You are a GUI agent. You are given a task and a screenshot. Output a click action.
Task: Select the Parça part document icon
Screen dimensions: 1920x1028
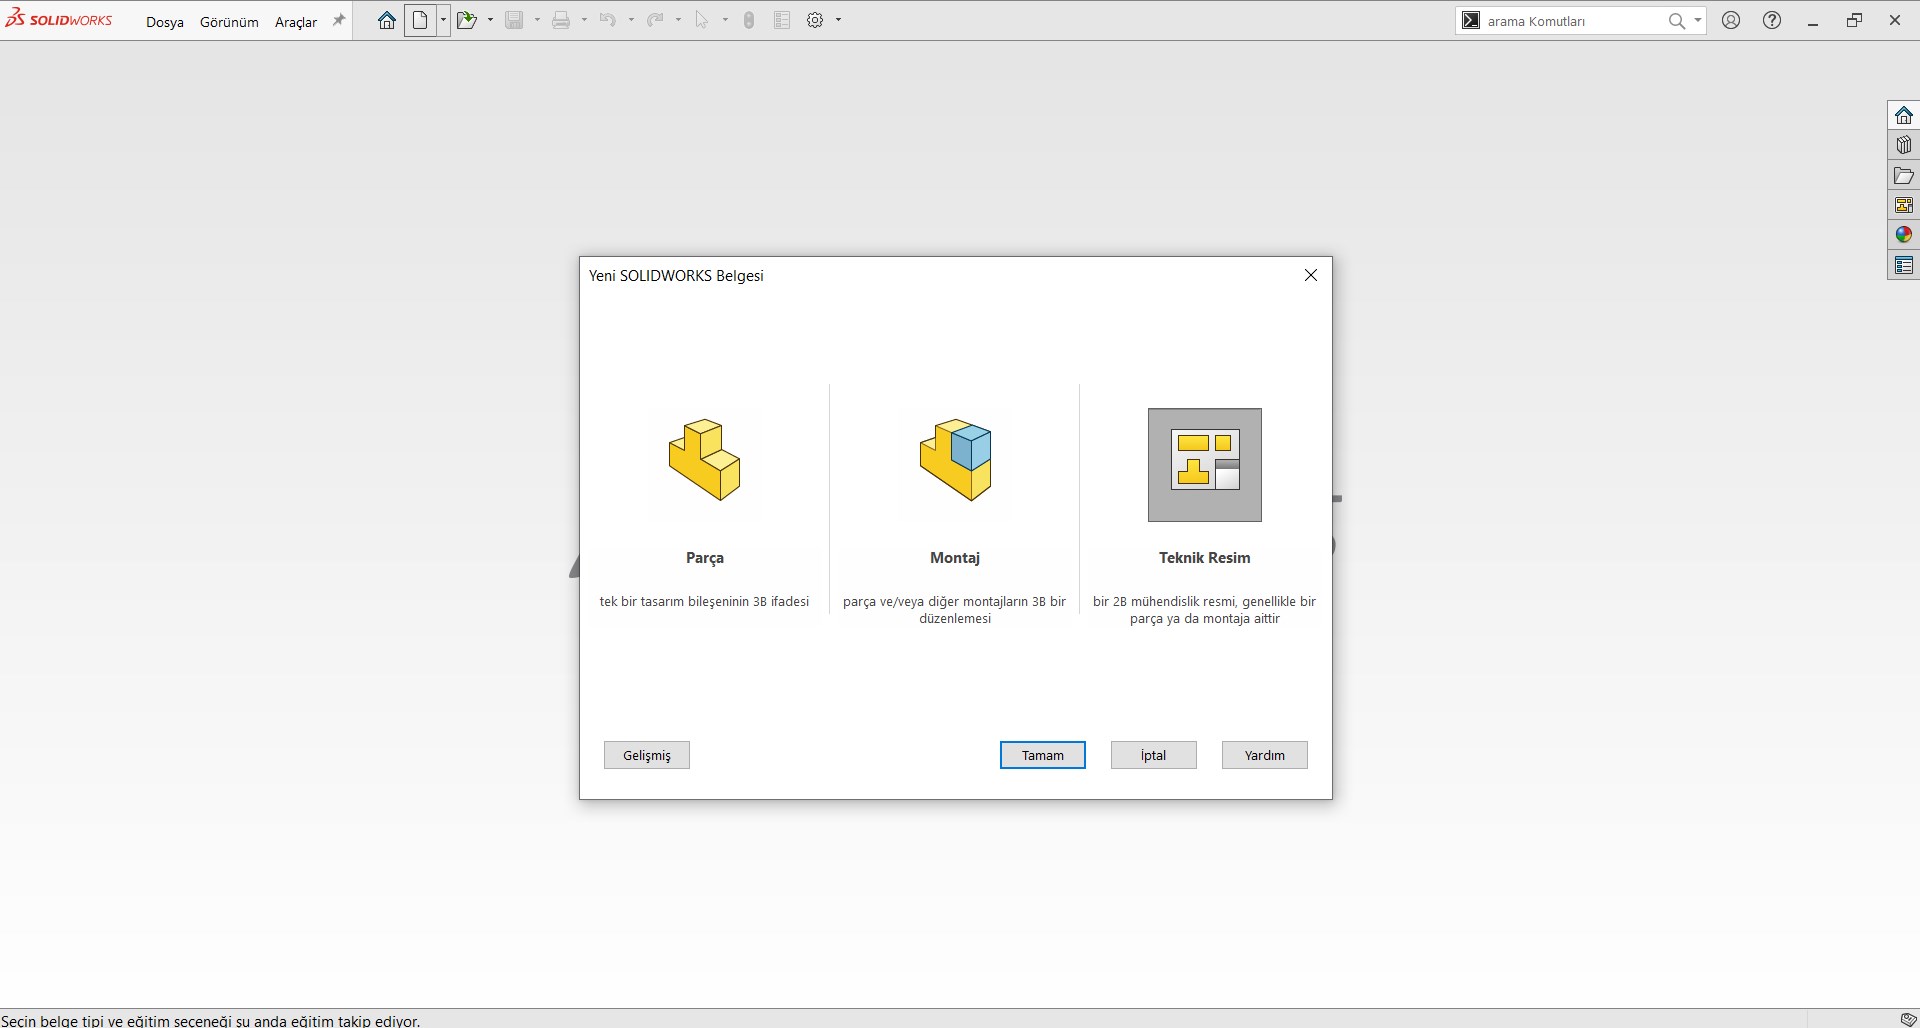[705, 460]
